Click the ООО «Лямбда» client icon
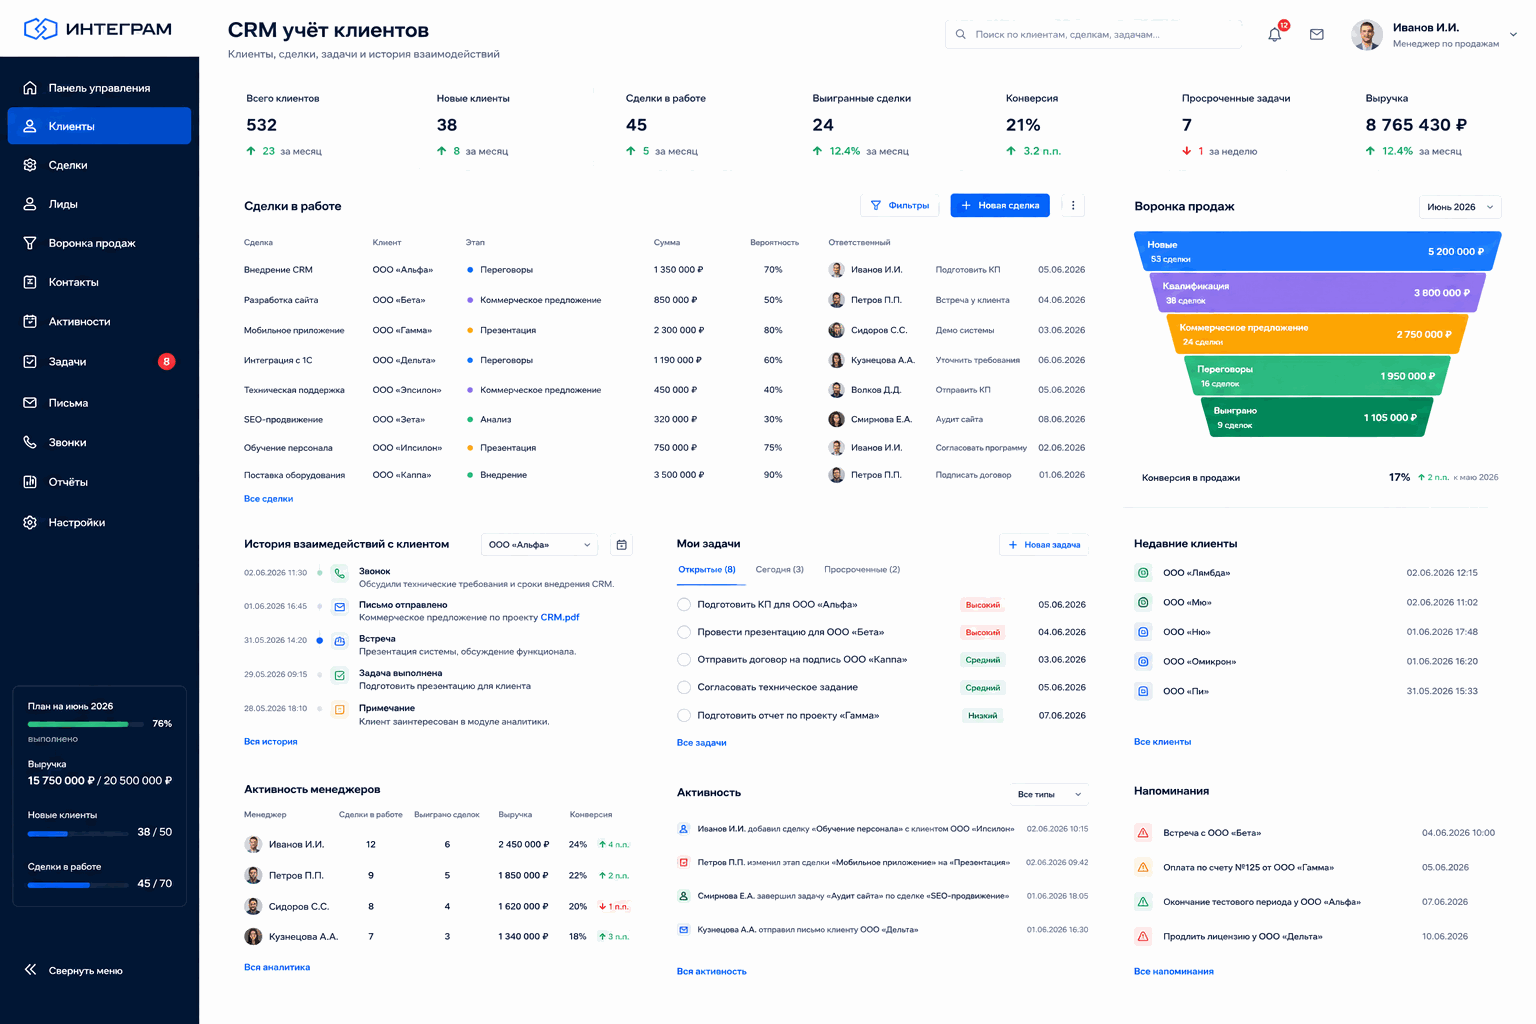 coord(1143,573)
